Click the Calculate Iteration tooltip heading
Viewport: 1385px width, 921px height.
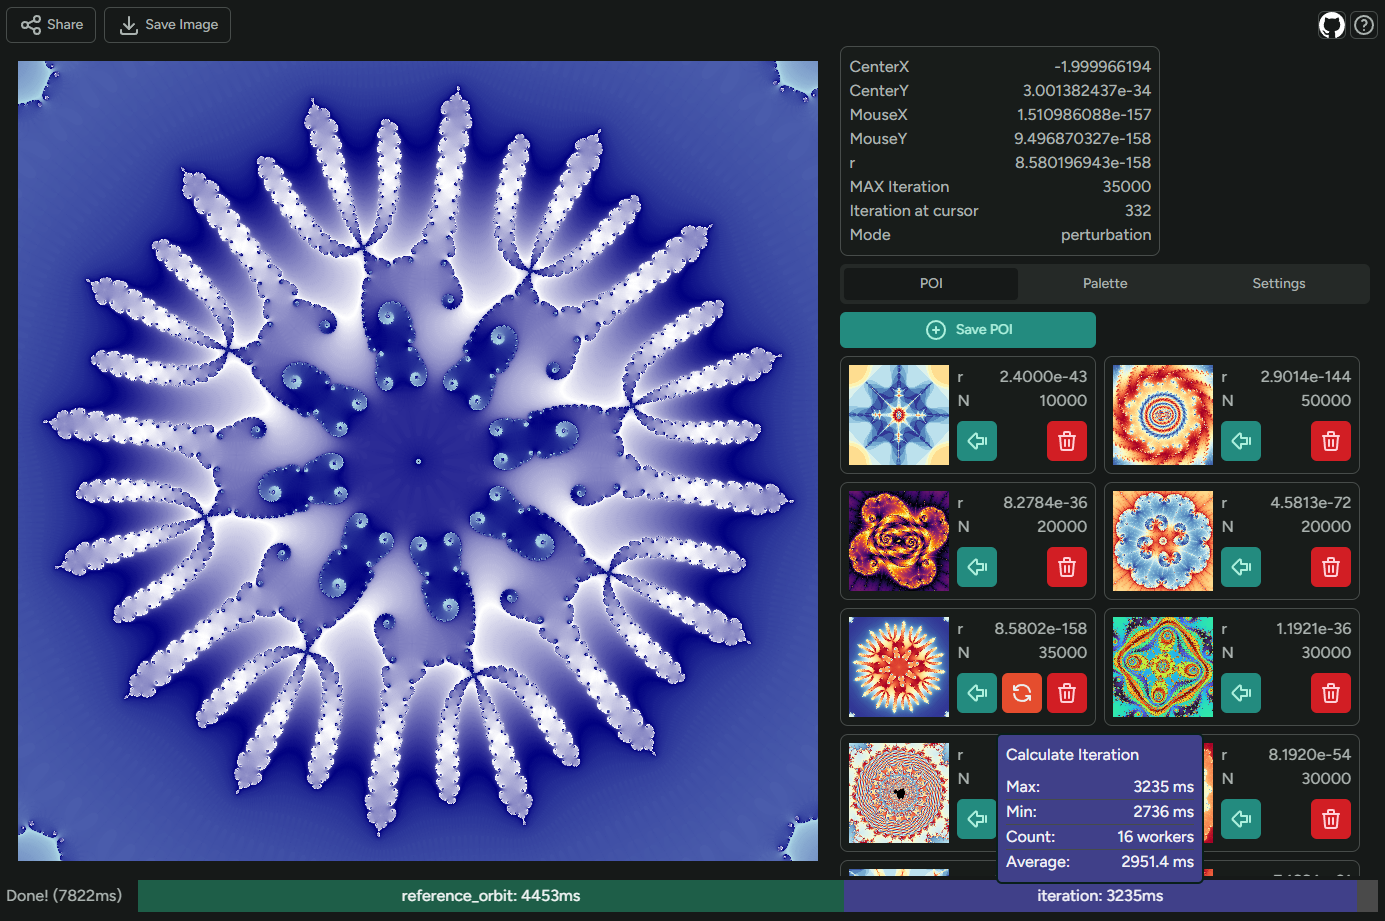pyautogui.click(x=1072, y=755)
